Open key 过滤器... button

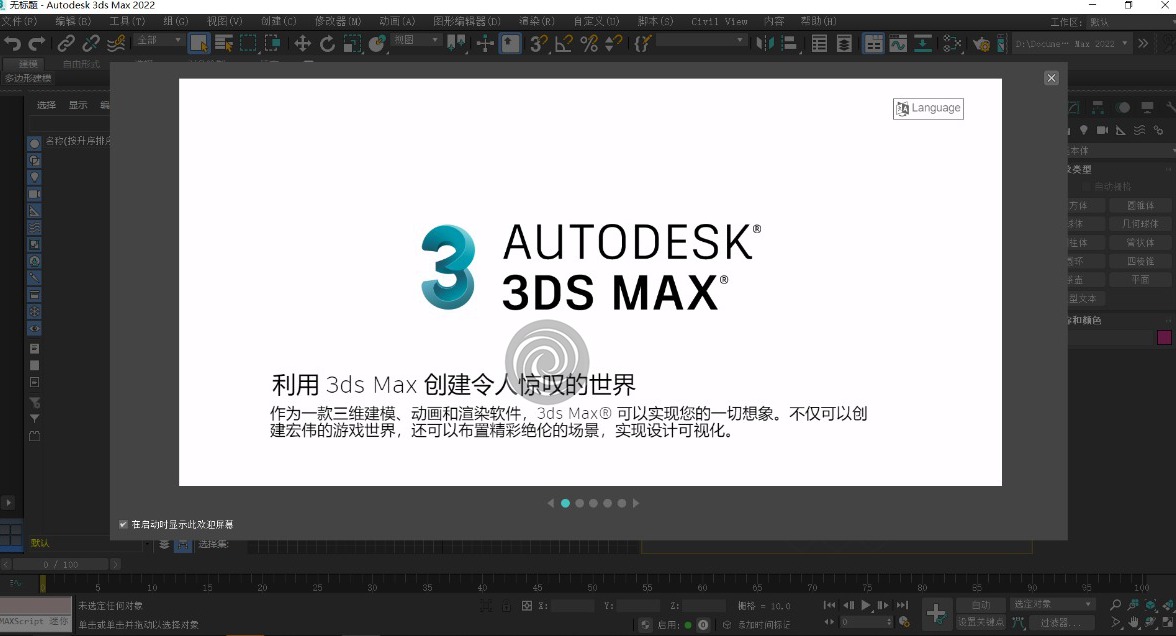[x=1060, y=622]
